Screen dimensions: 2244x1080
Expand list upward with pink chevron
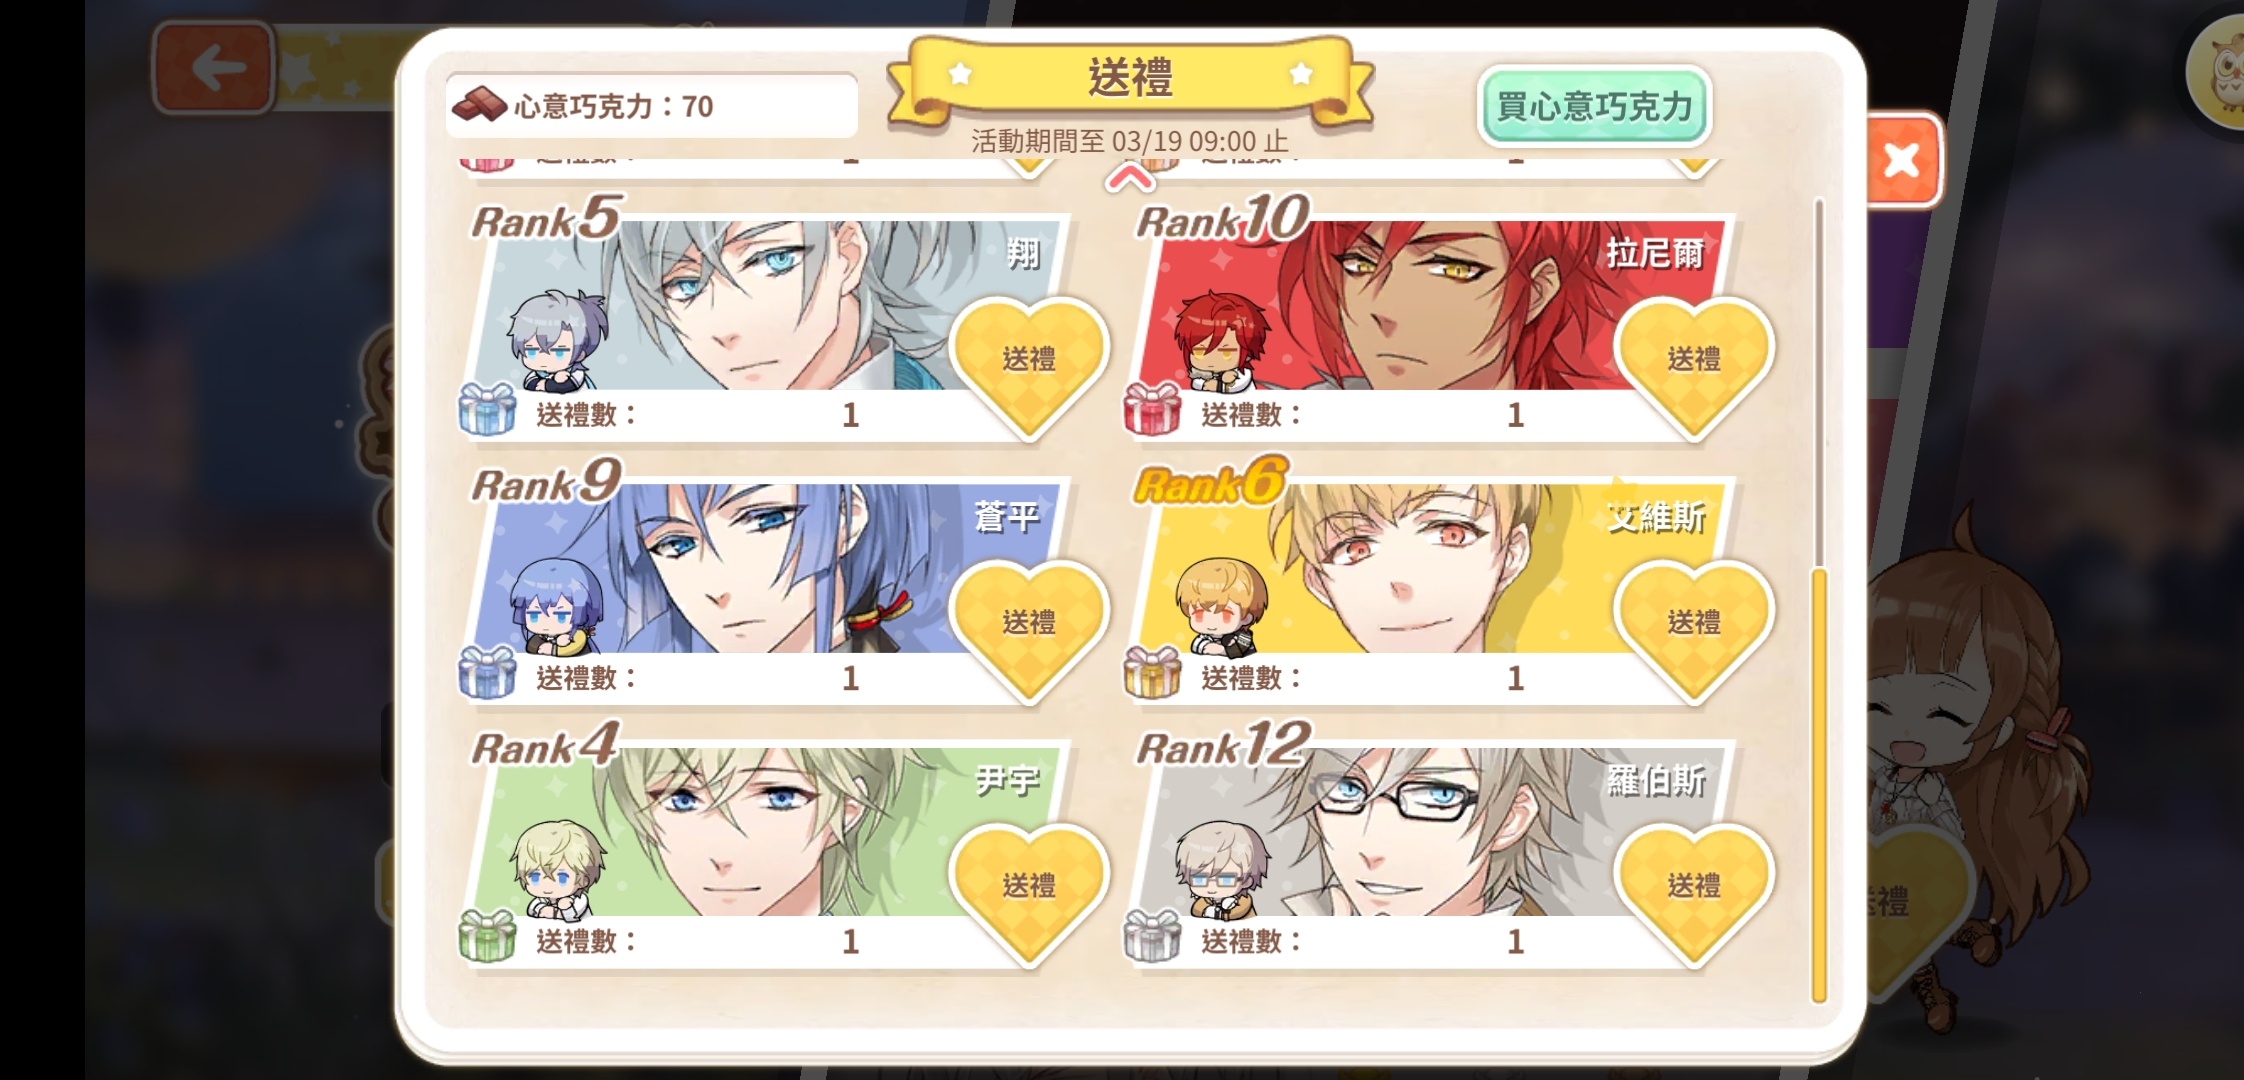1130,180
